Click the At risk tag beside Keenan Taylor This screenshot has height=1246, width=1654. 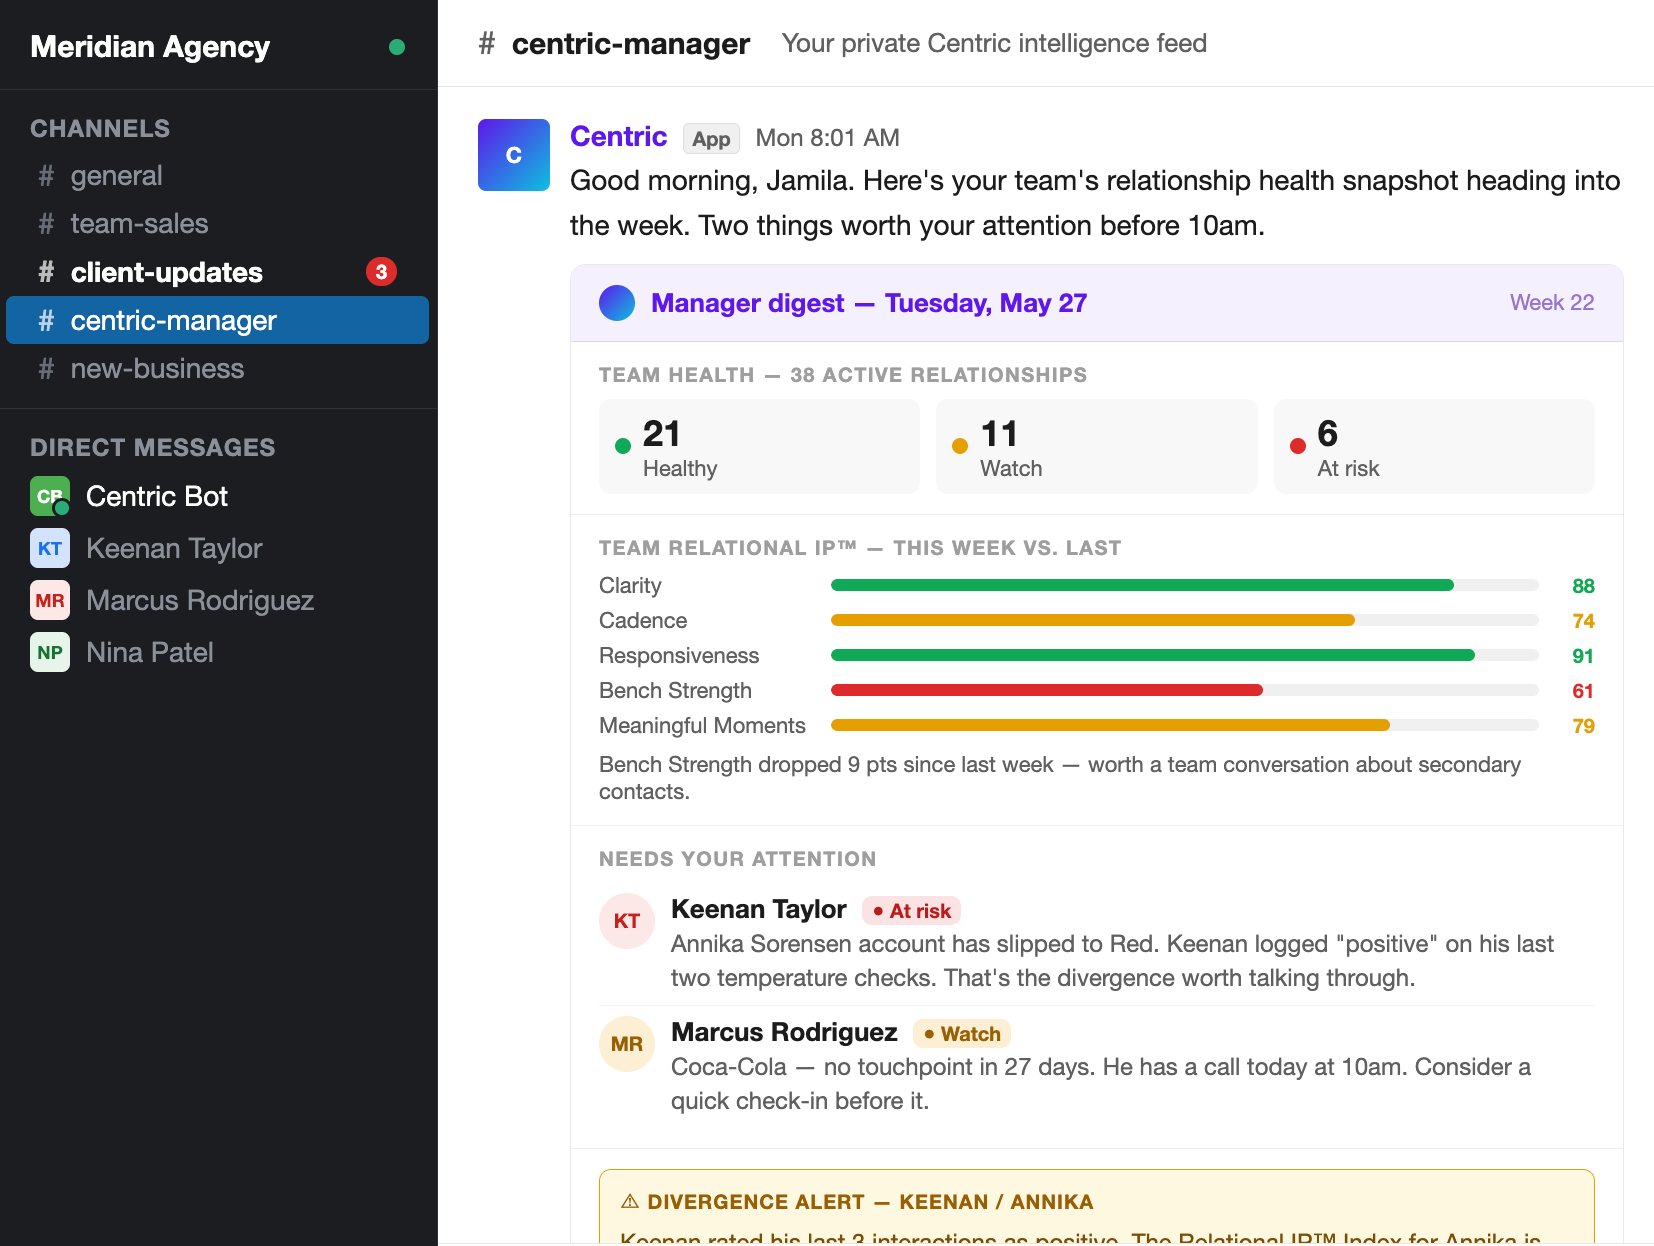click(x=911, y=911)
